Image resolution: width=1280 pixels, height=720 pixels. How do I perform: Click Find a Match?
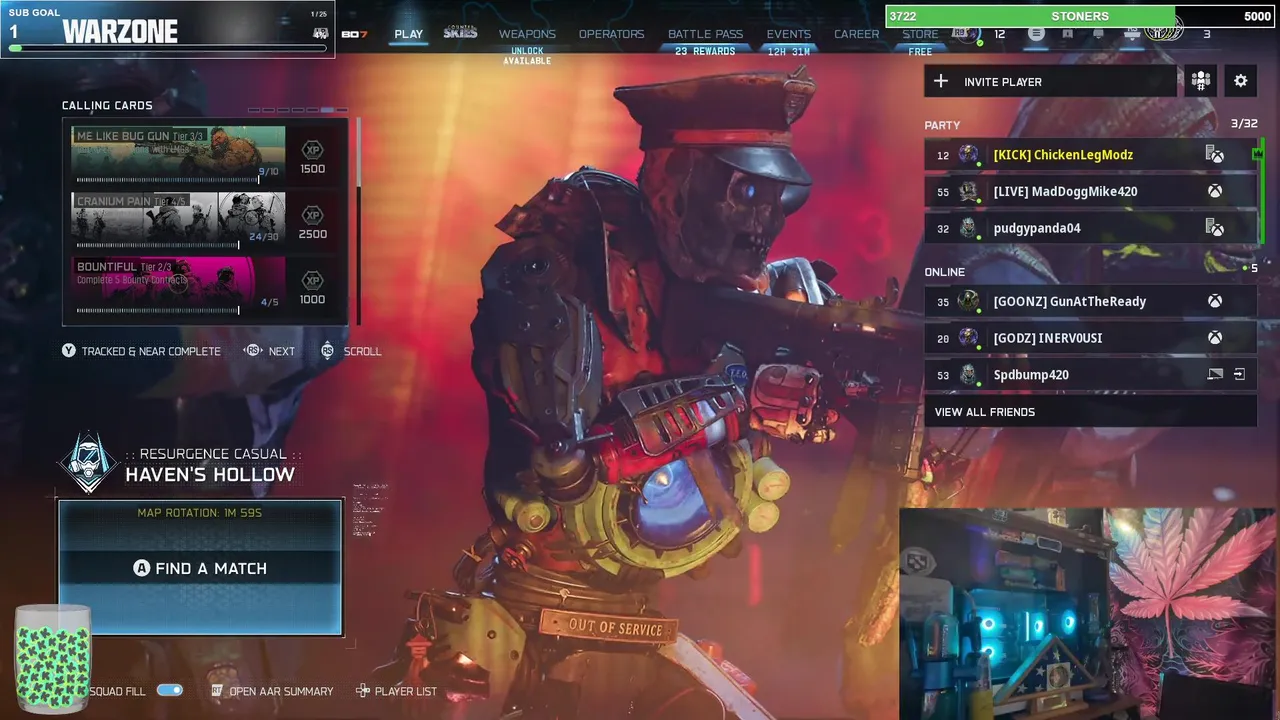[201, 568]
